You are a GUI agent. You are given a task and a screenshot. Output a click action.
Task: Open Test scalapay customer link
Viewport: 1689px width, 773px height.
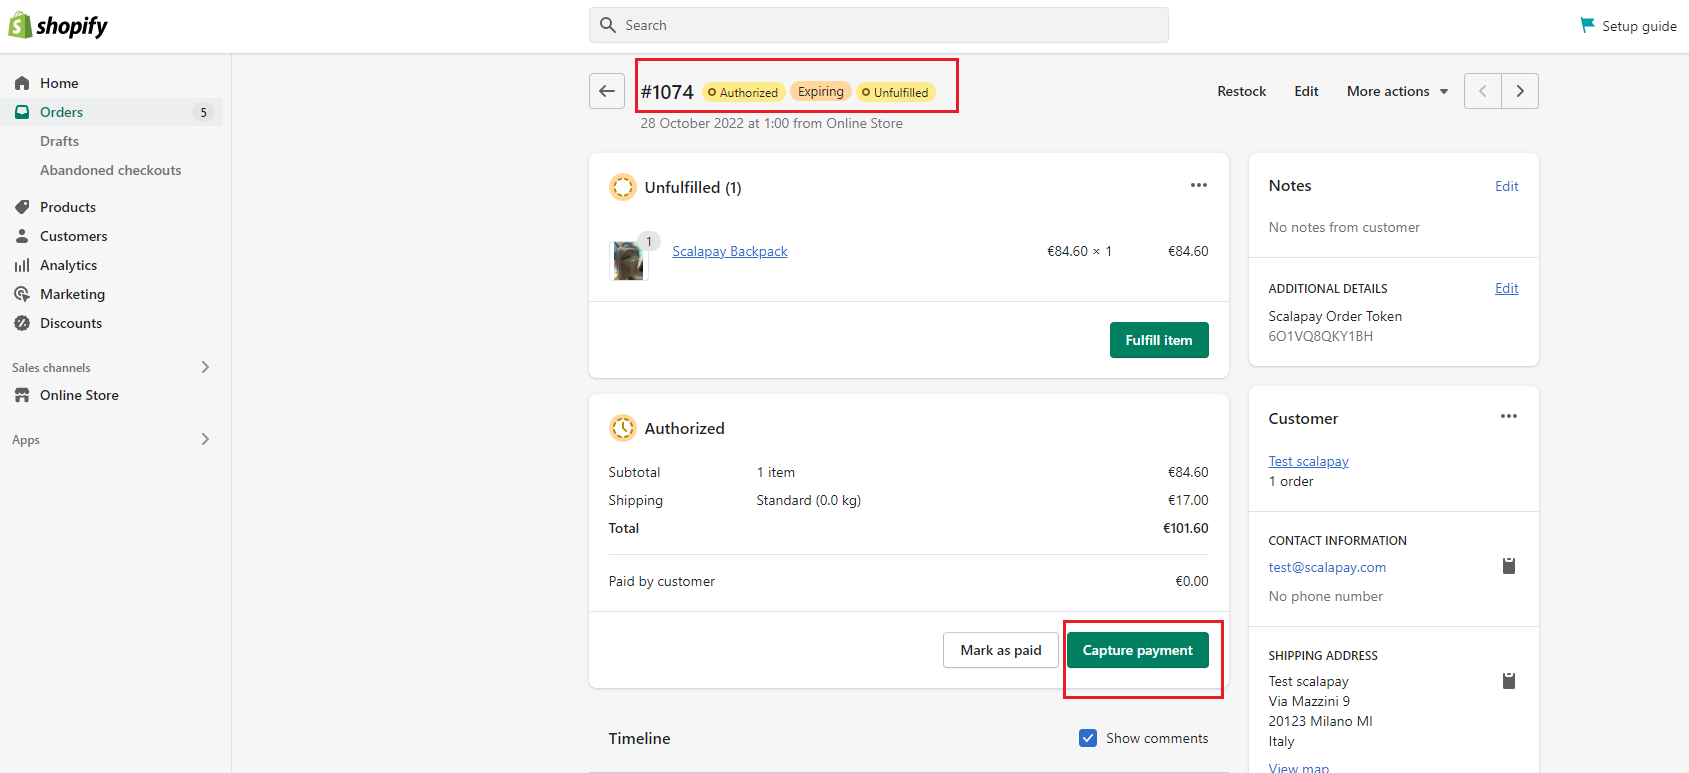[1308, 461]
